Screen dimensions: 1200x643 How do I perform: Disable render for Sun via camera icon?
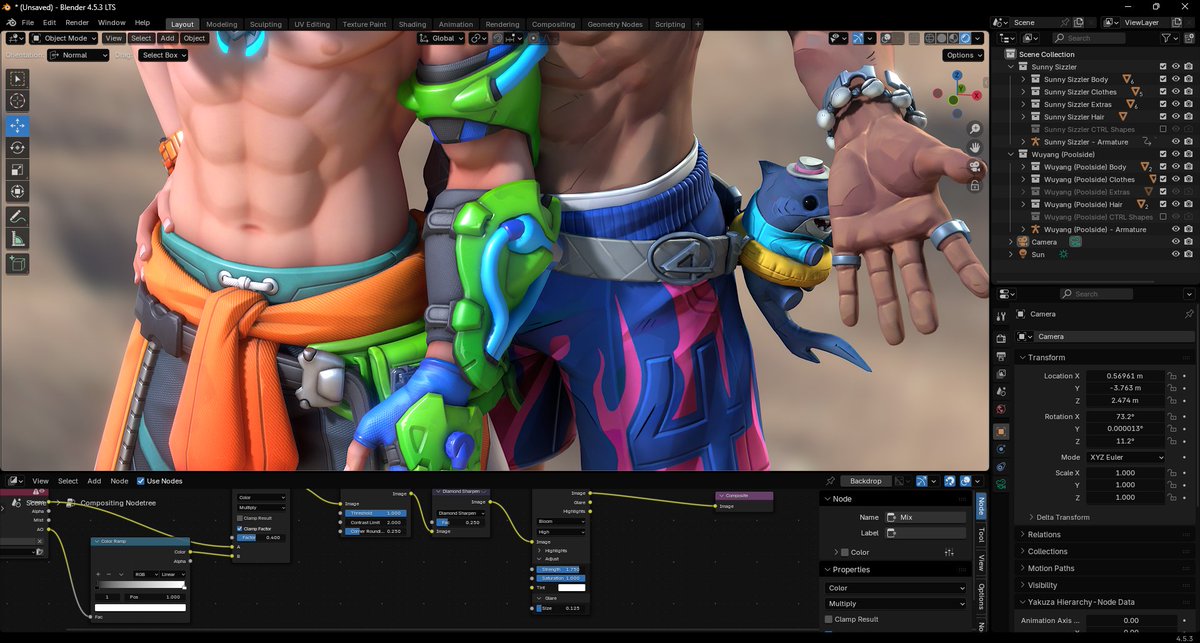click(1188, 254)
